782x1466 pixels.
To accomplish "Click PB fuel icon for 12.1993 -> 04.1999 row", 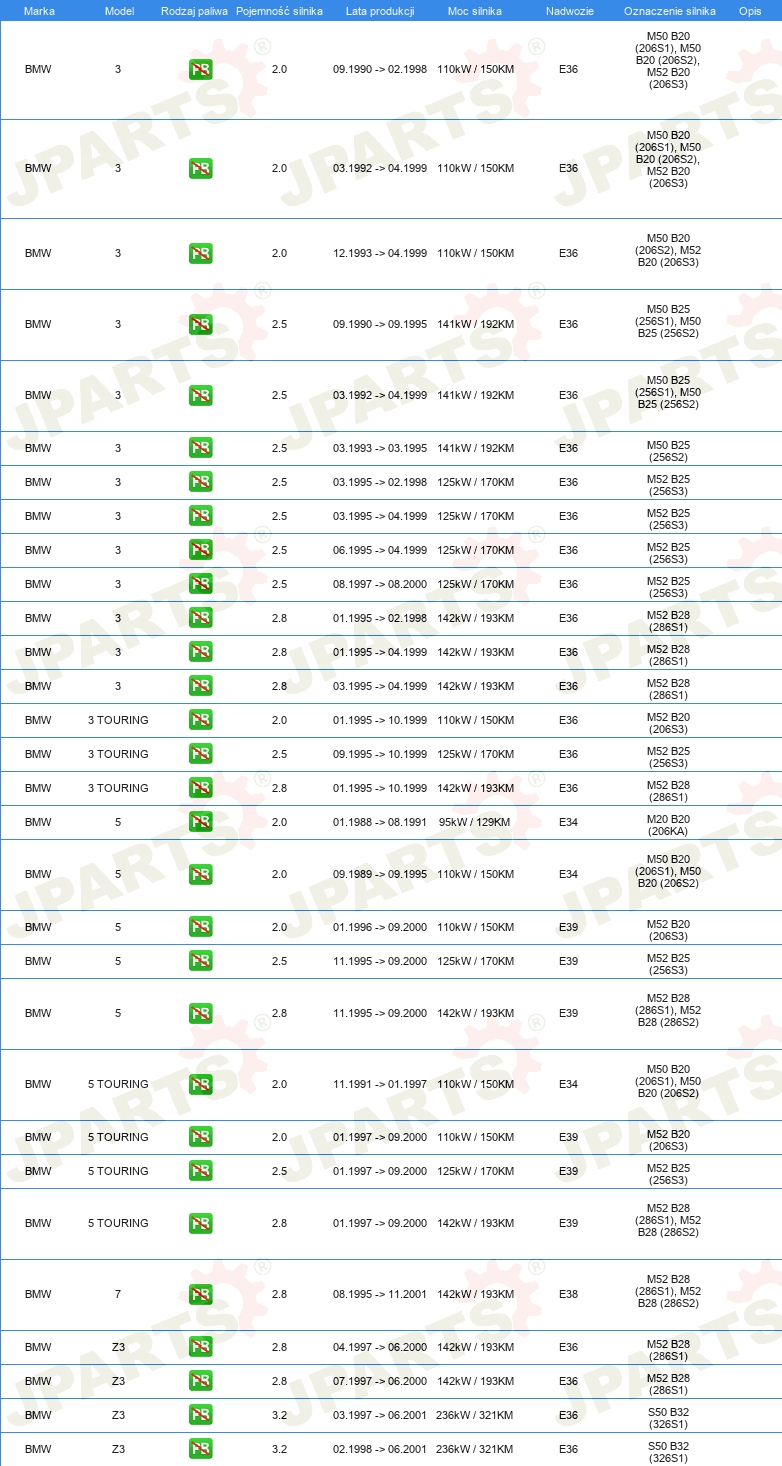I will (x=200, y=253).
